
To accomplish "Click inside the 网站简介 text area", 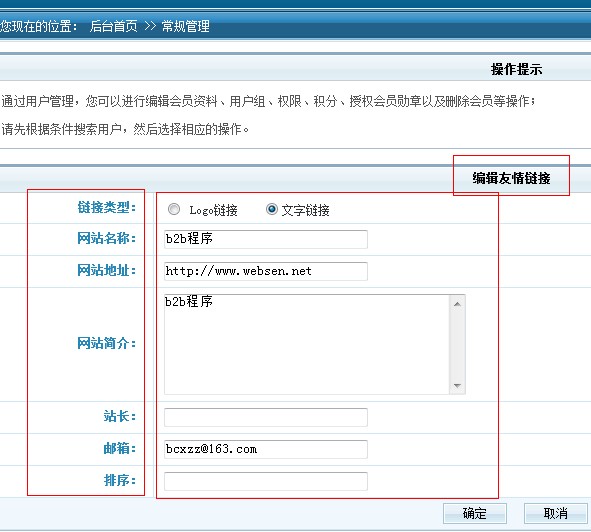I will [307, 344].
